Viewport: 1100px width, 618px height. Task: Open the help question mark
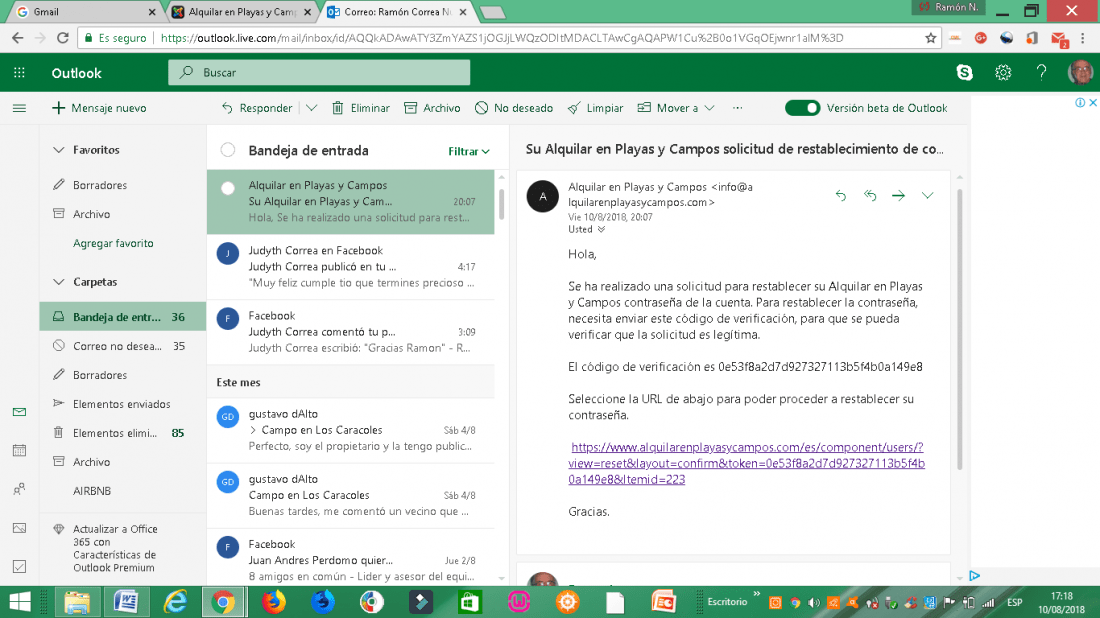1041,72
